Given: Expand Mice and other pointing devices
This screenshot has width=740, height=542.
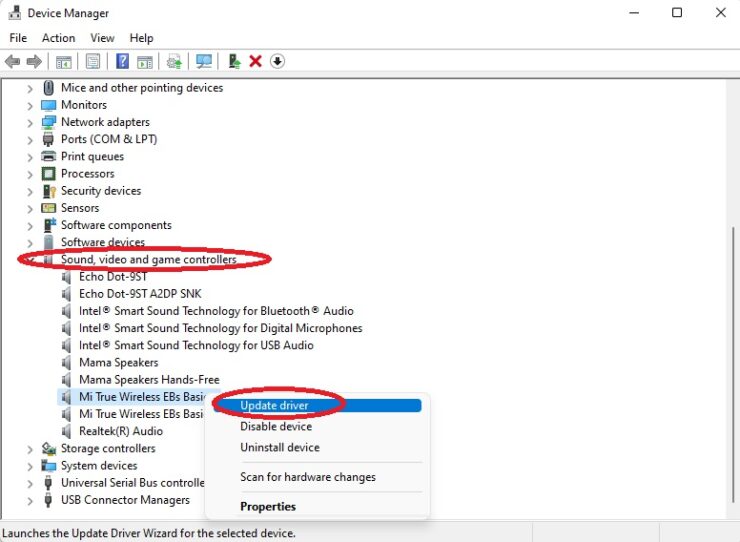Looking at the screenshot, I should click(x=30, y=88).
